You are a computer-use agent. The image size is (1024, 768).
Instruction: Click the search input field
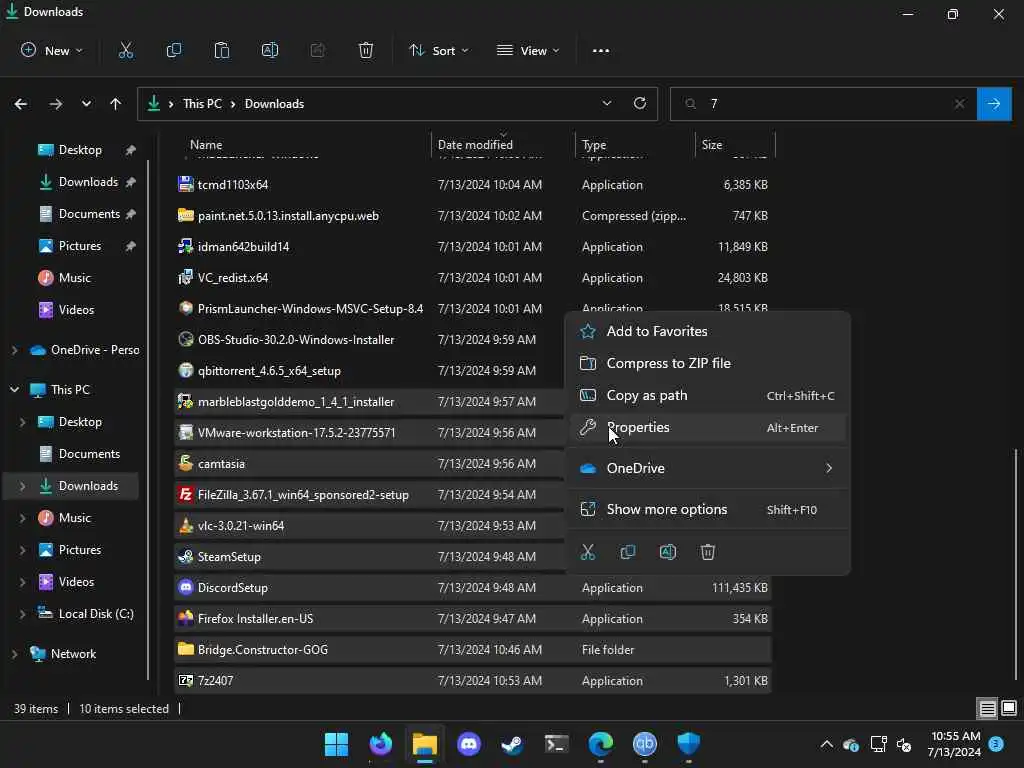(x=826, y=104)
